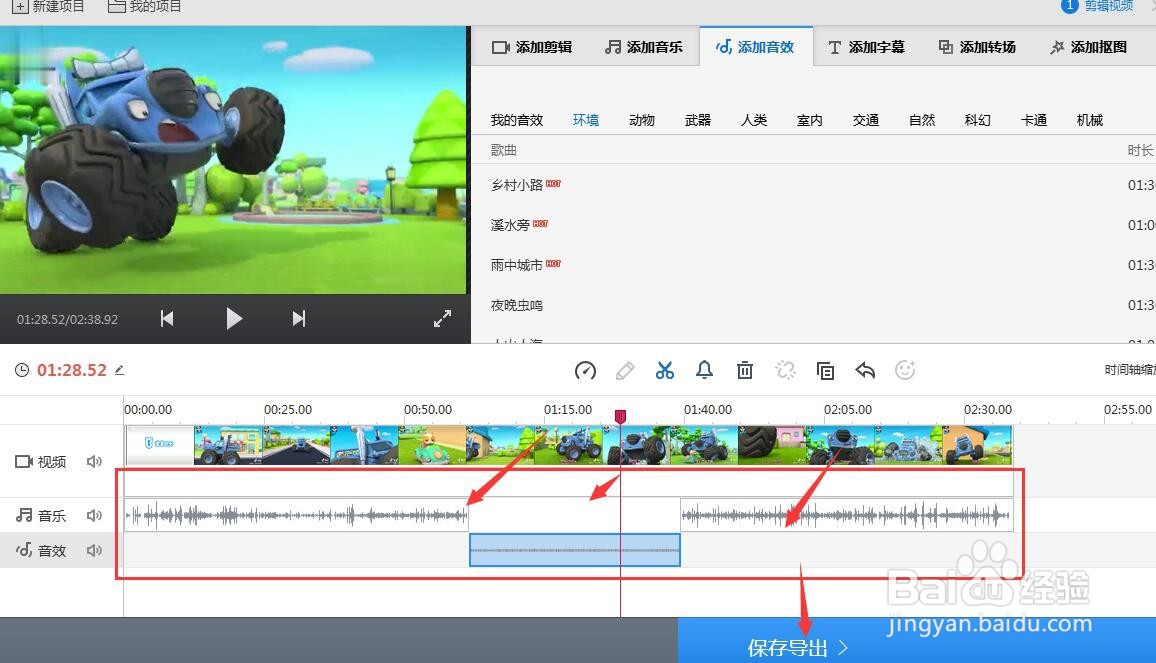The image size is (1156, 663).
Task: Click the smiley face sticker icon
Action: 905,370
